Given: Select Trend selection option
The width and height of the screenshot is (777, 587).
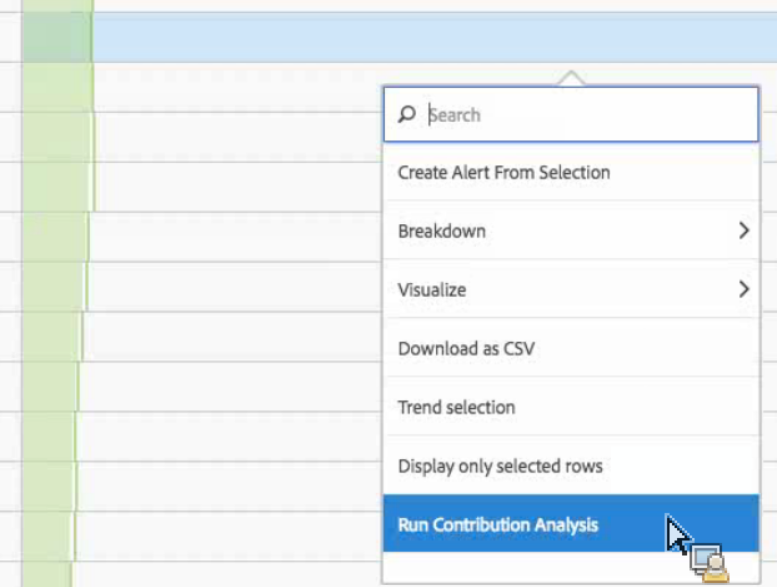Looking at the screenshot, I should pyautogui.click(x=571, y=407).
